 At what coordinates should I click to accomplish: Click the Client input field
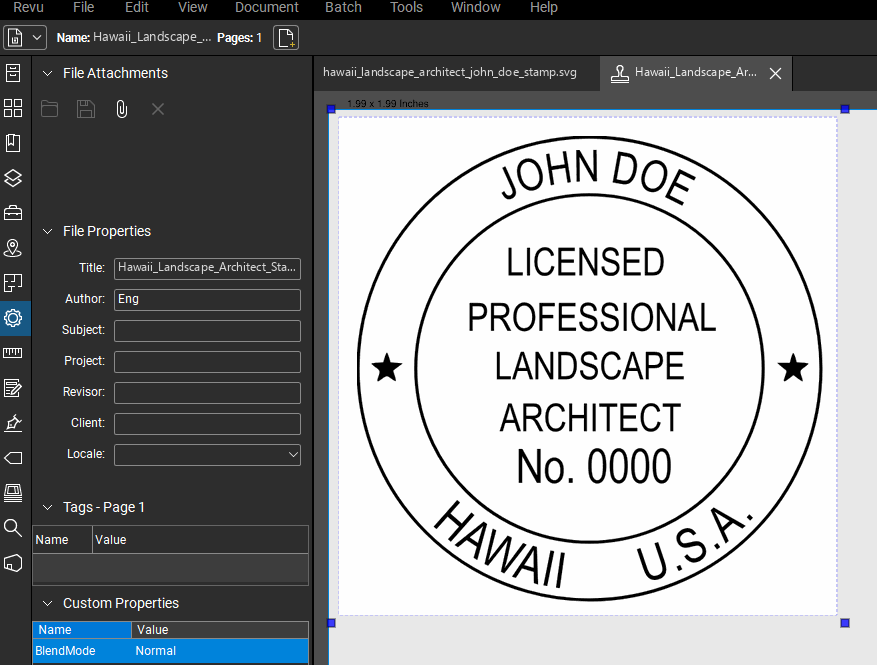click(x=208, y=424)
